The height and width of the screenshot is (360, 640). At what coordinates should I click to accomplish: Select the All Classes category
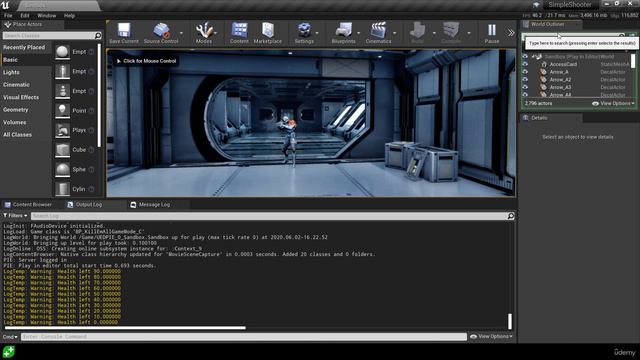click(18, 135)
